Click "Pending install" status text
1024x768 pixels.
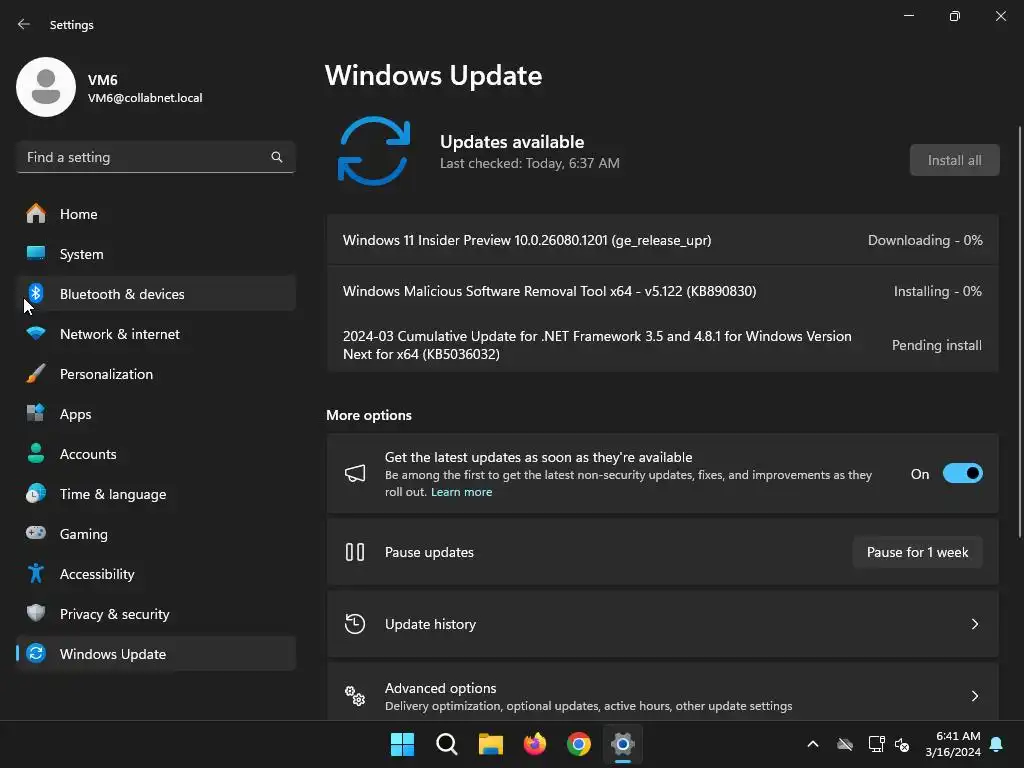[936, 345]
